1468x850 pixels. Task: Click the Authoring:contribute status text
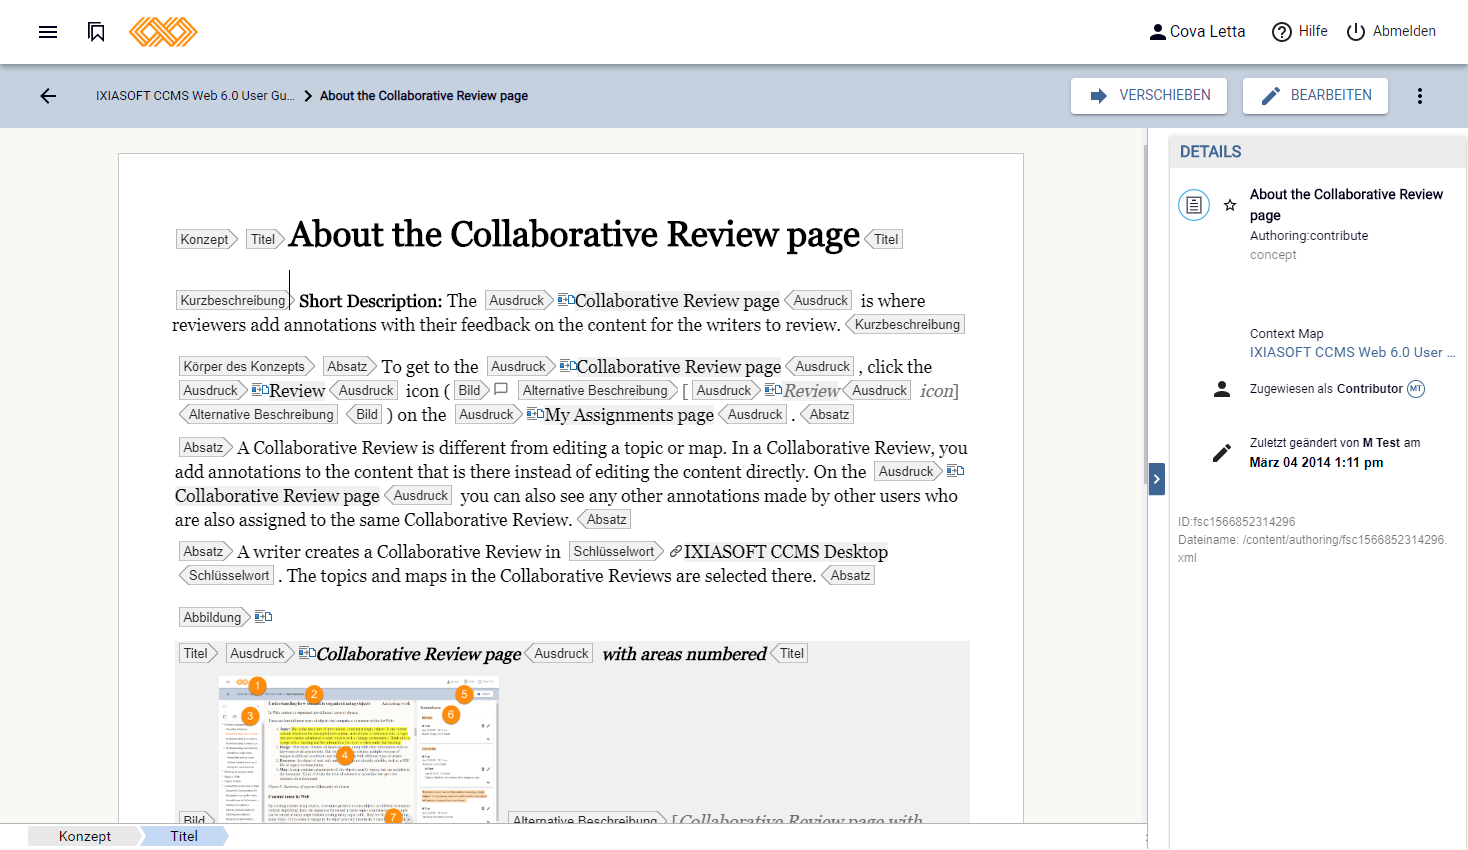coord(1309,236)
